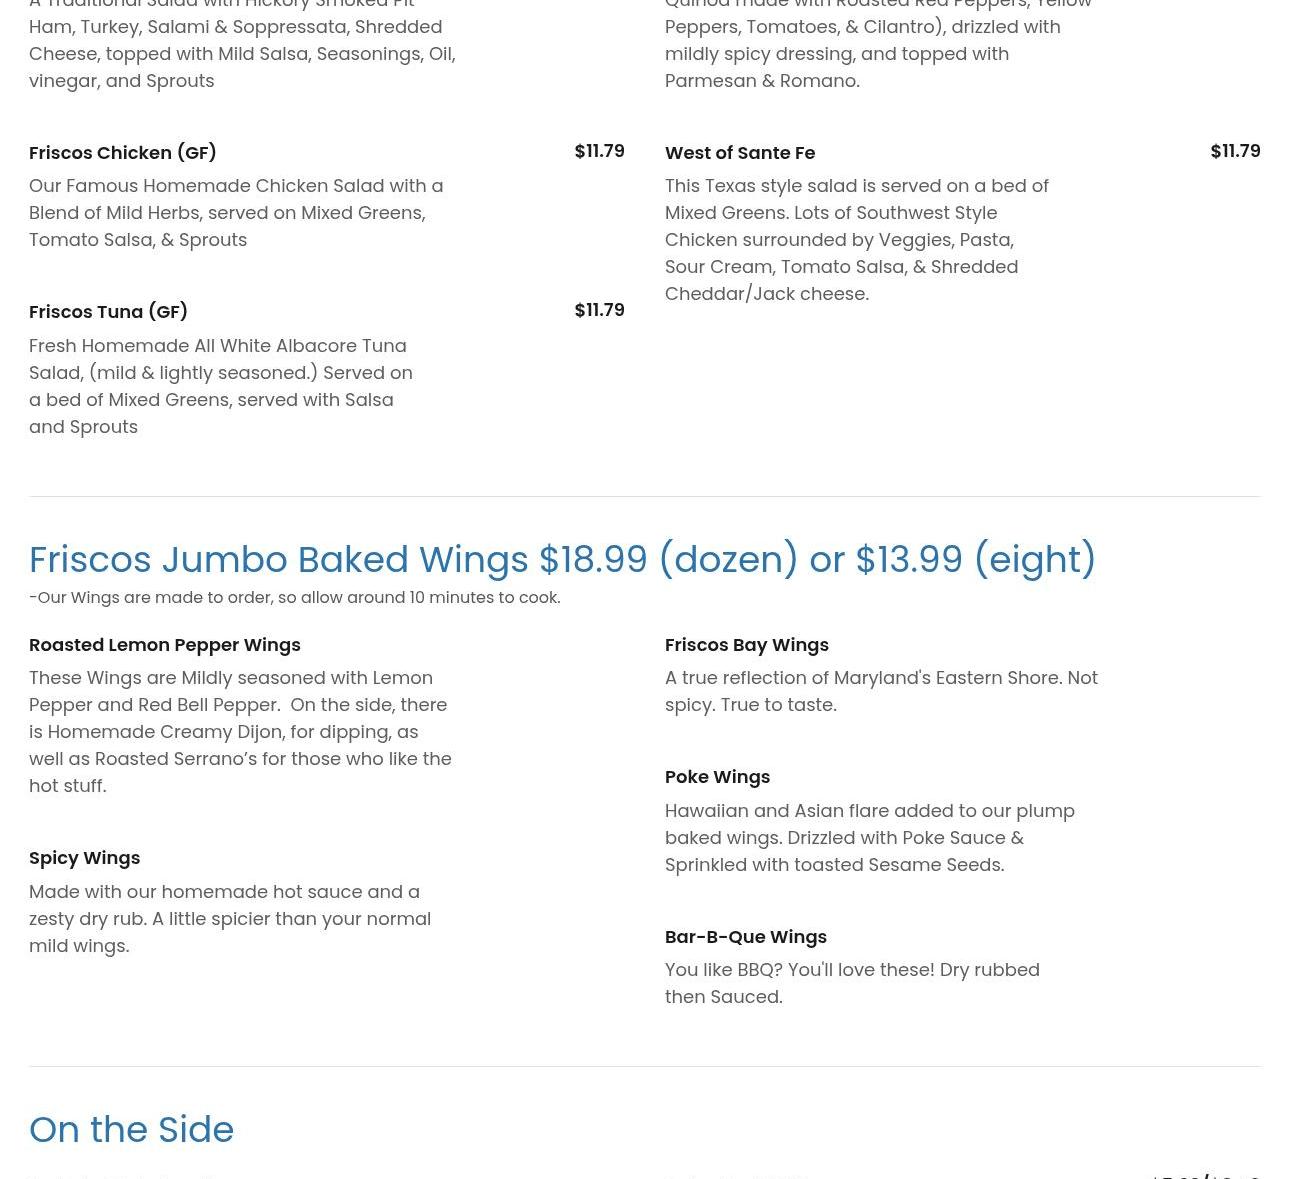Click the wings made-to-order note
1290x1179 pixels.
[294, 598]
